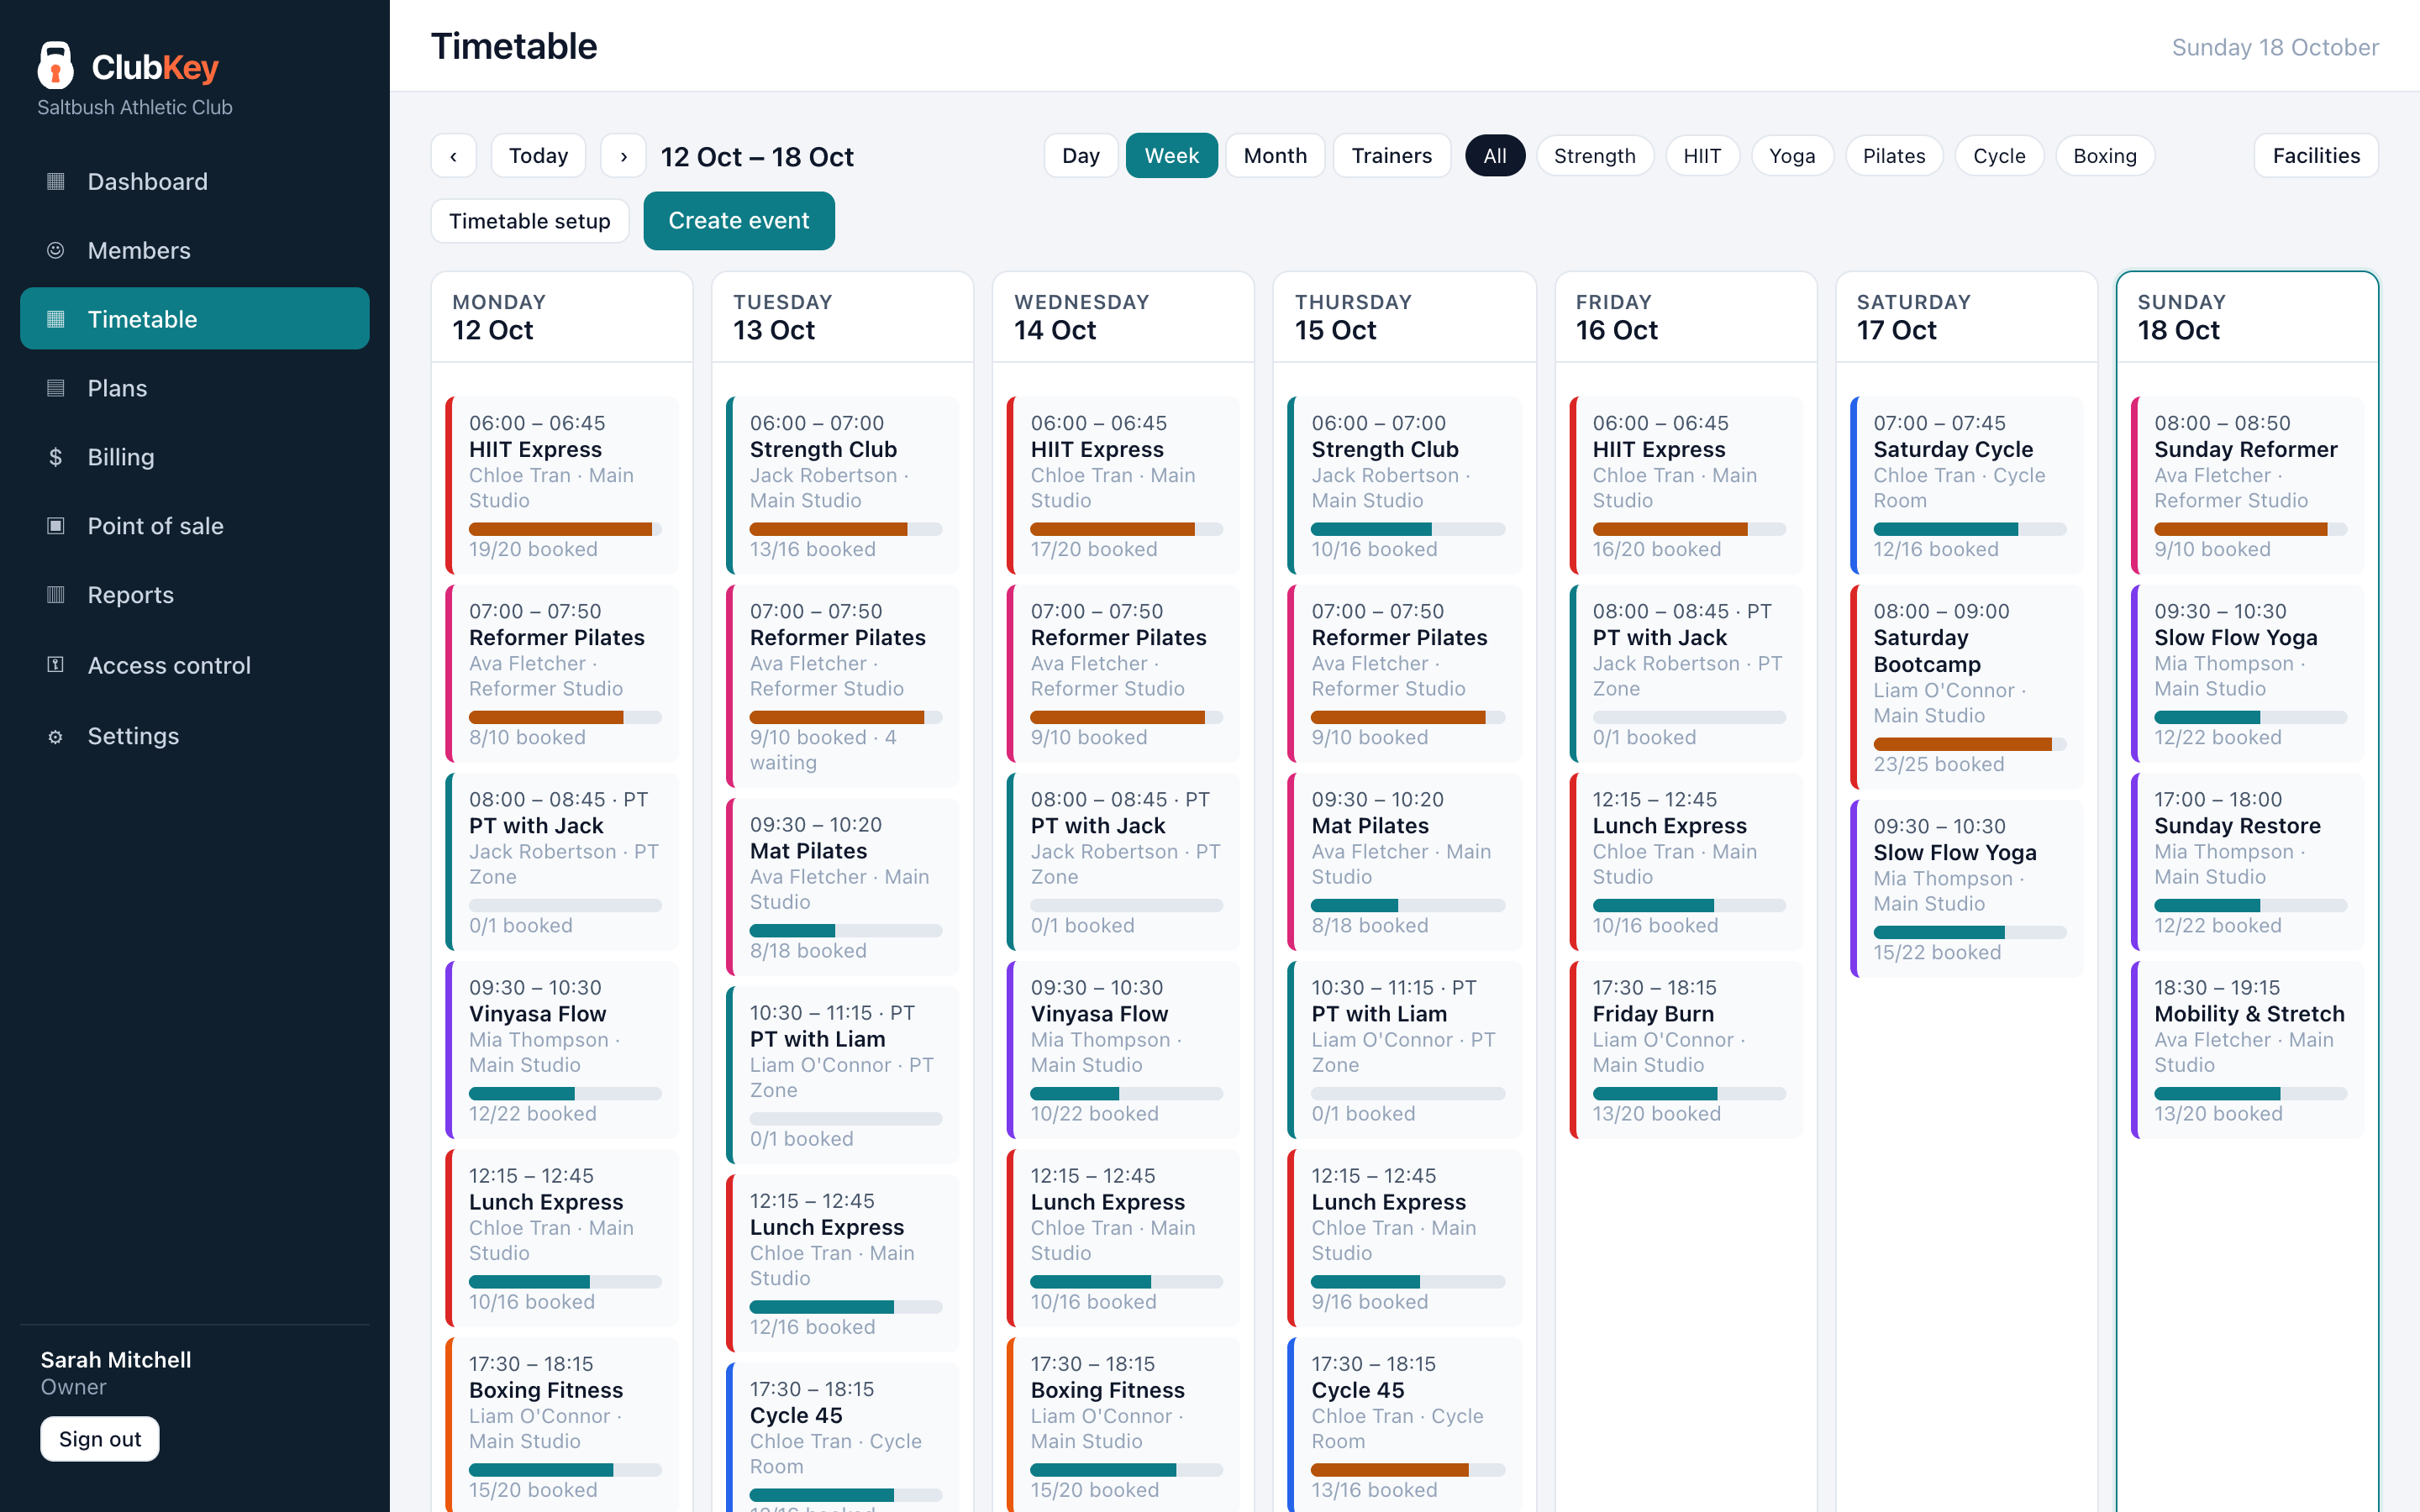
Task: Click "9/10 booked · 4 waiting" text
Action: tap(823, 750)
